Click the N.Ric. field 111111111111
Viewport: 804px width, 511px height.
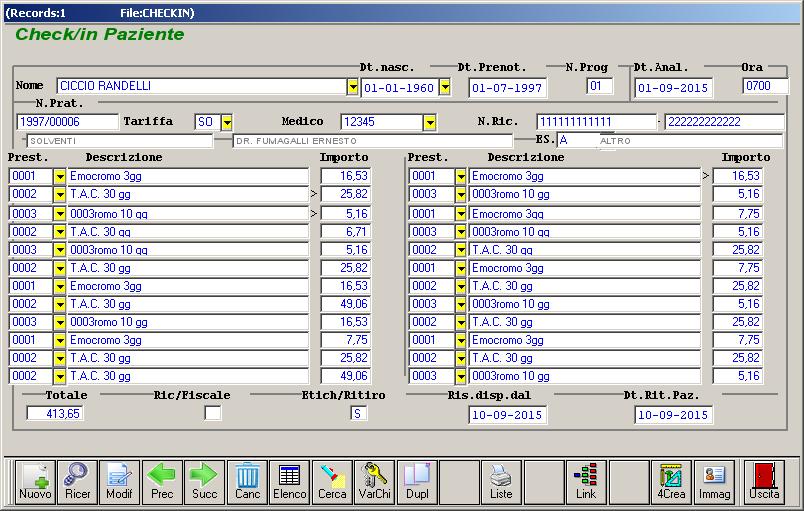596,121
